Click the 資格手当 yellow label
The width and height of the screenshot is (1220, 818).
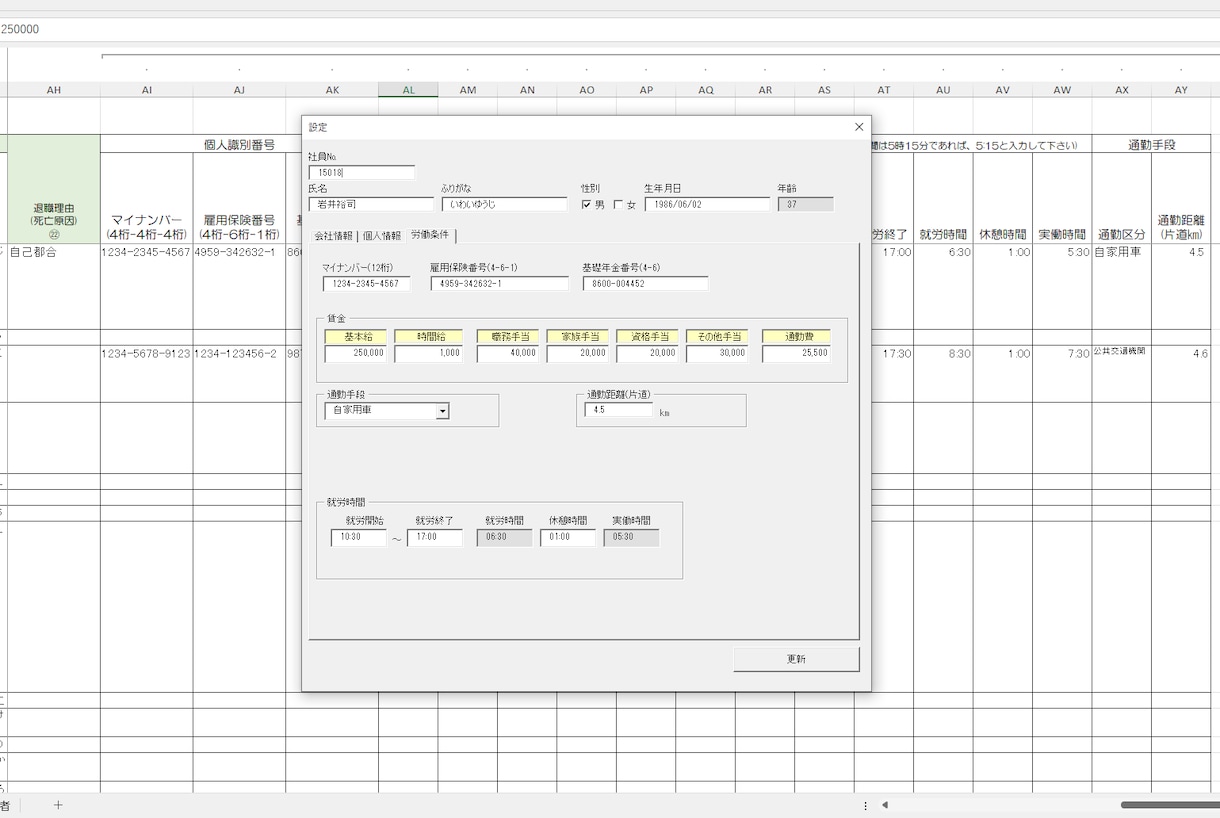click(x=647, y=337)
